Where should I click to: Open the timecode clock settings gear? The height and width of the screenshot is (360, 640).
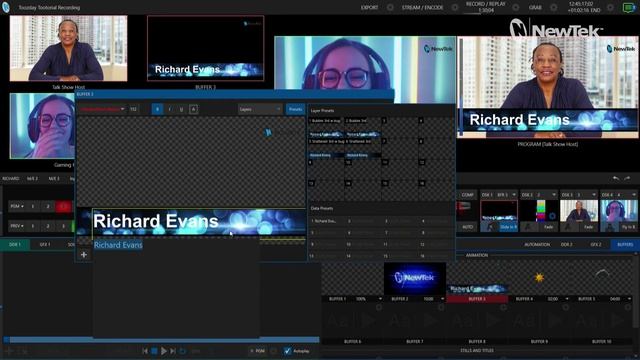pyautogui.click(x=610, y=7)
